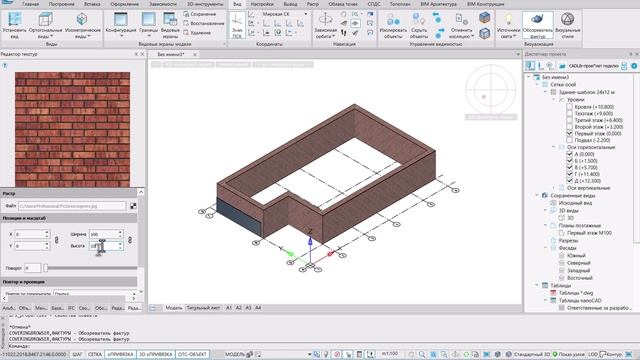
Task: Click the Конфигурация viewport icon
Action: coord(121,20)
